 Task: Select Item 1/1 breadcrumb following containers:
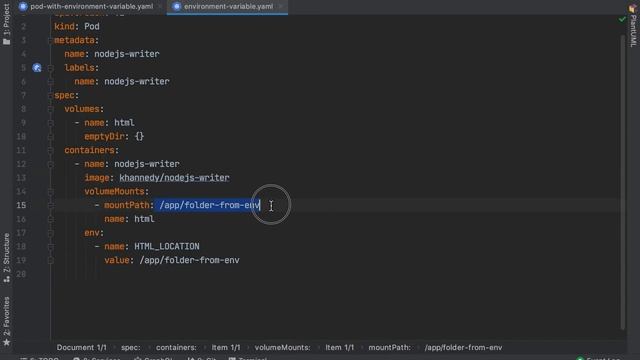226,347
